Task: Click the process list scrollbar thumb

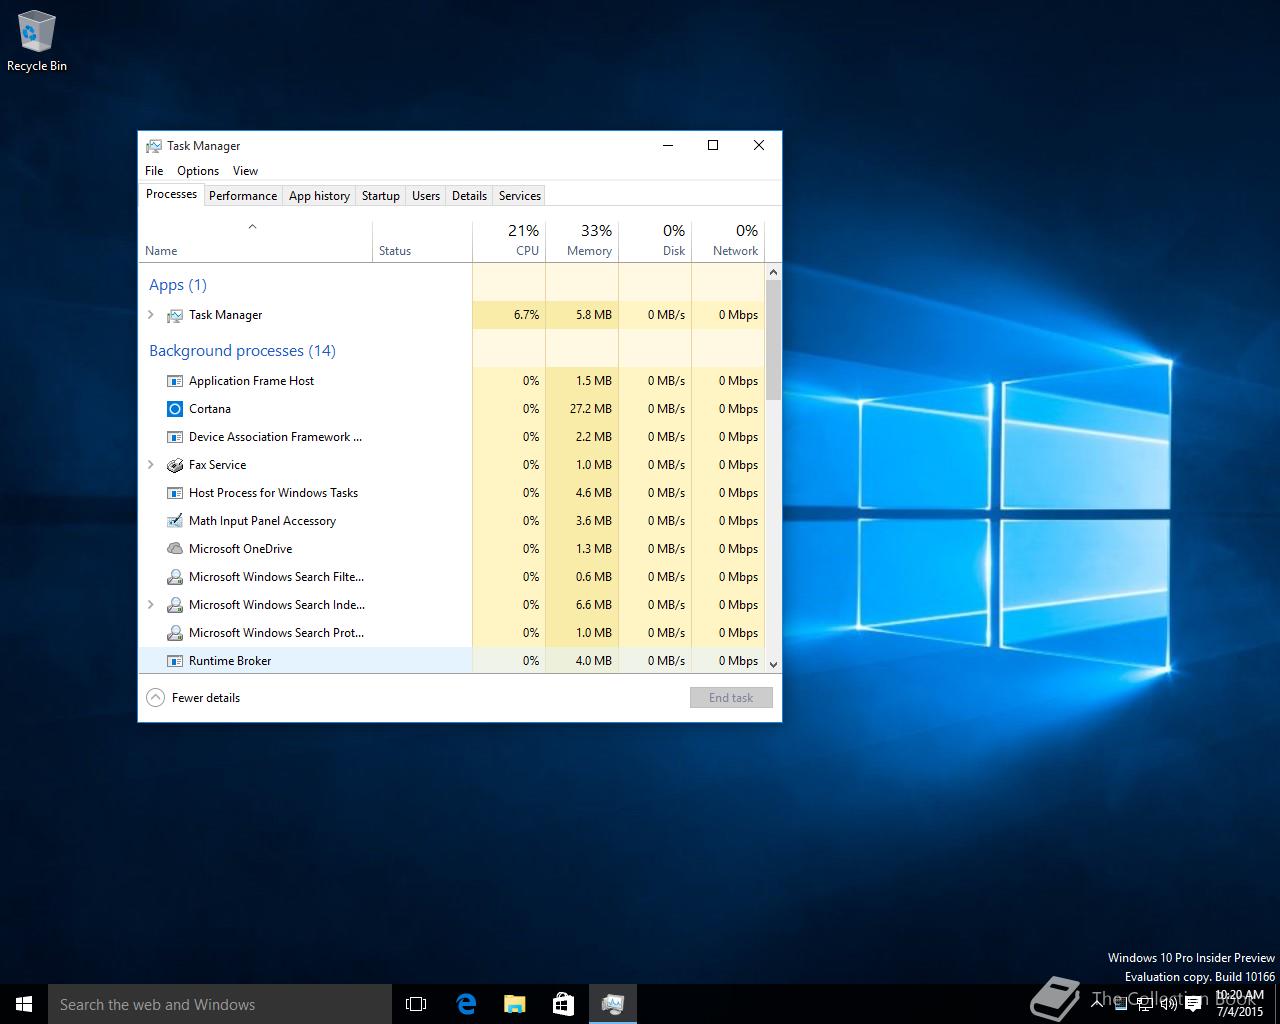Action: click(773, 340)
